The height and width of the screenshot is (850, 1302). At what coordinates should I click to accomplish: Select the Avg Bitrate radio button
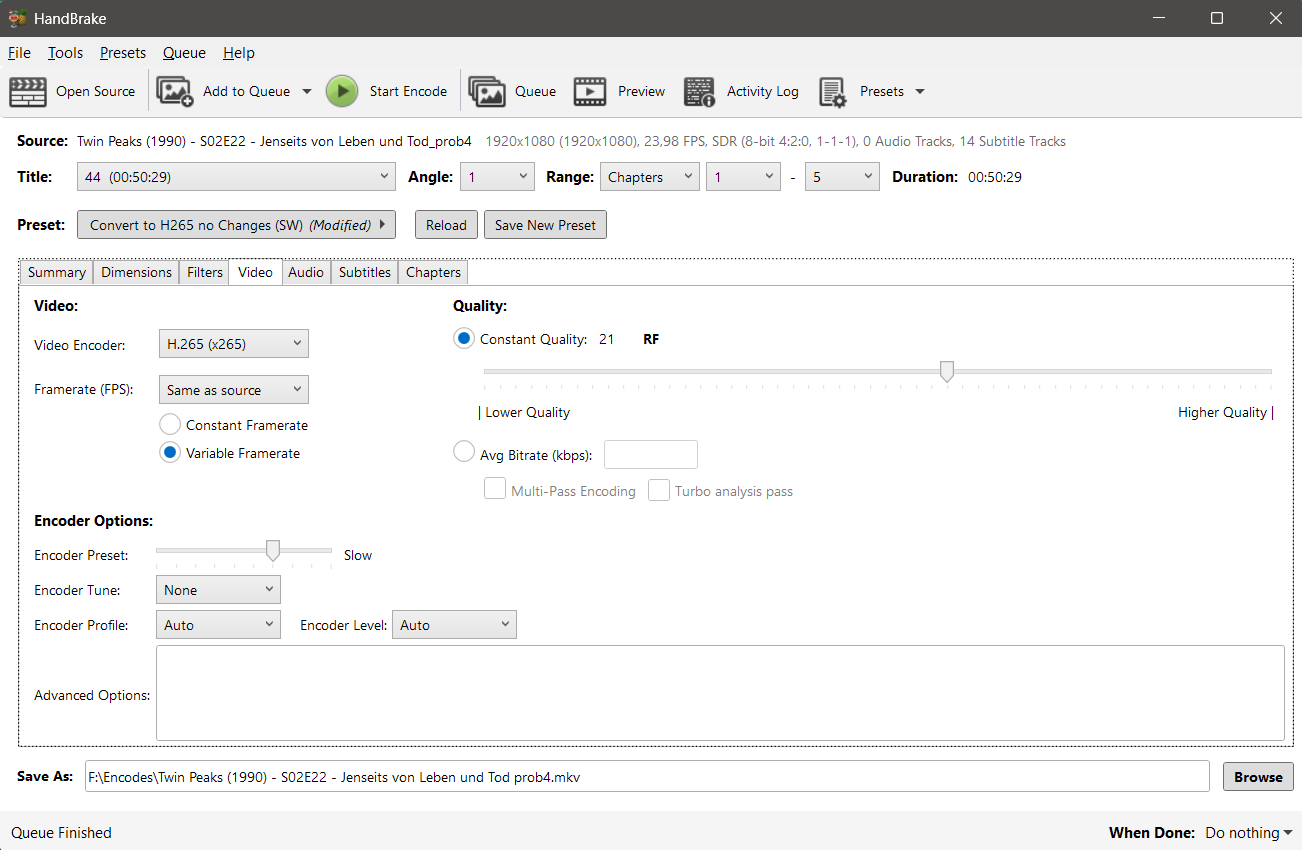464,452
